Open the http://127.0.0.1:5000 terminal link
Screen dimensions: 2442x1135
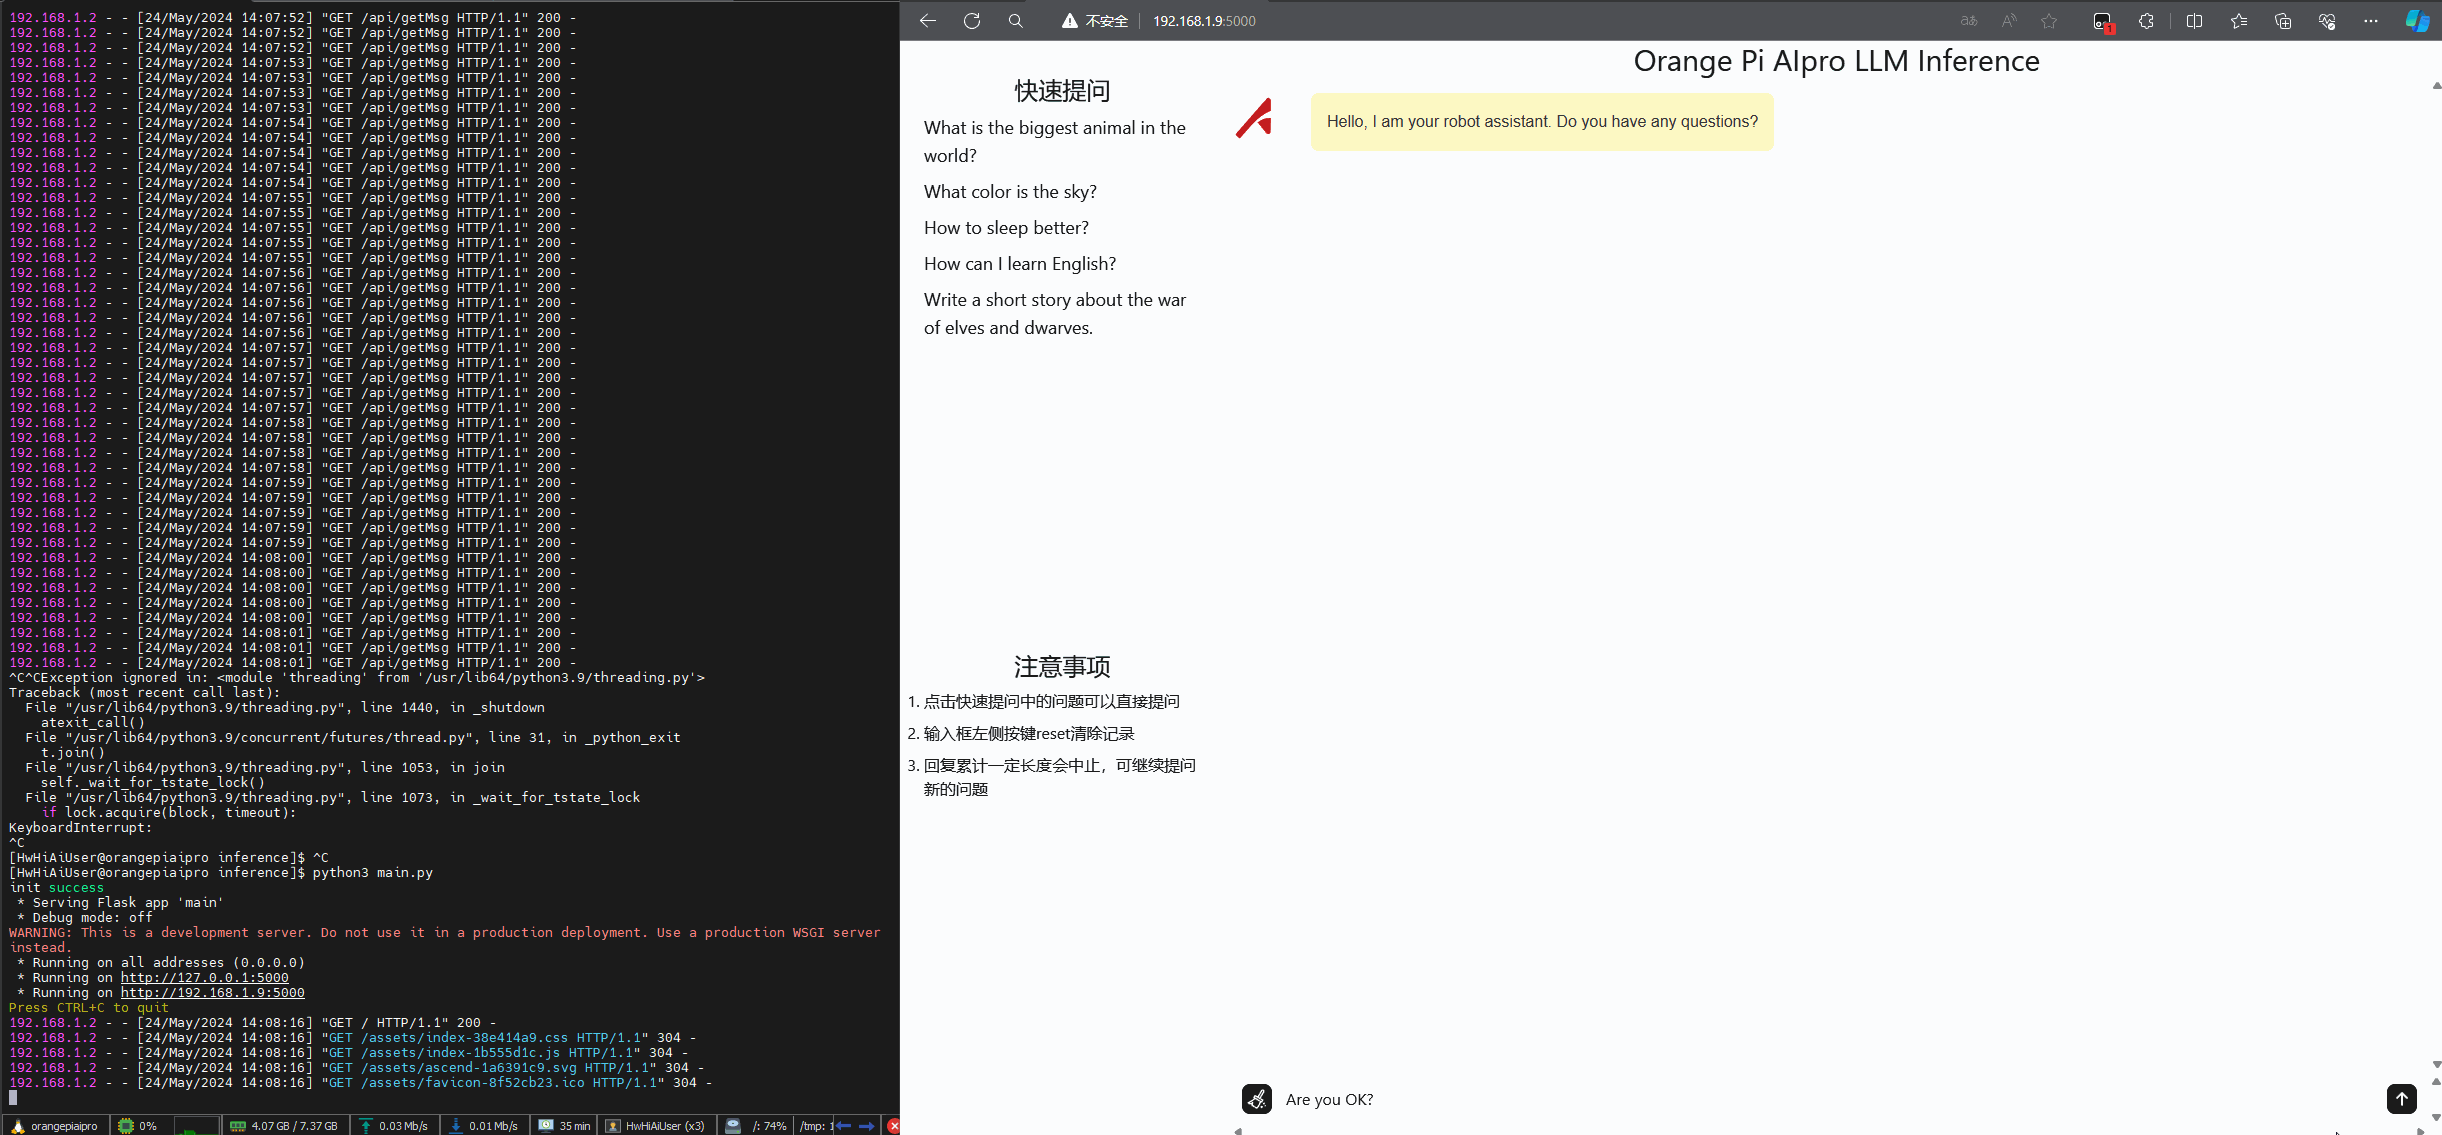[204, 978]
